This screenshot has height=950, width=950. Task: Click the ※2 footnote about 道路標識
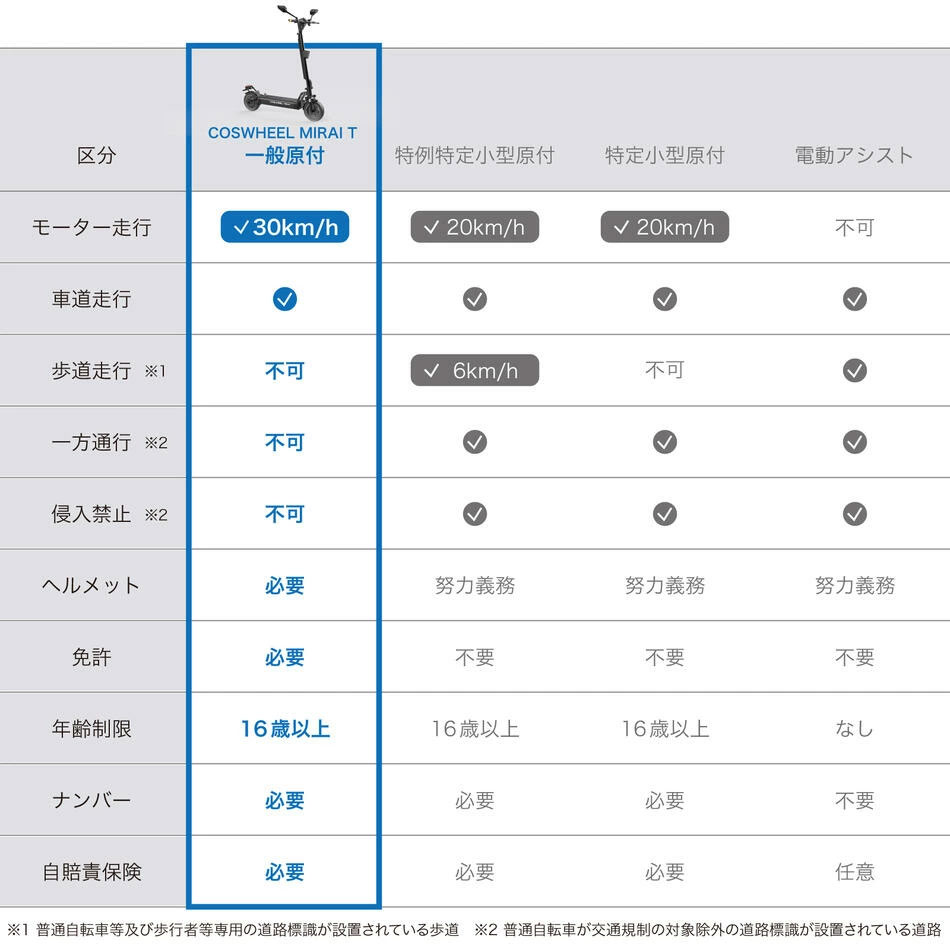pyautogui.click(x=708, y=929)
